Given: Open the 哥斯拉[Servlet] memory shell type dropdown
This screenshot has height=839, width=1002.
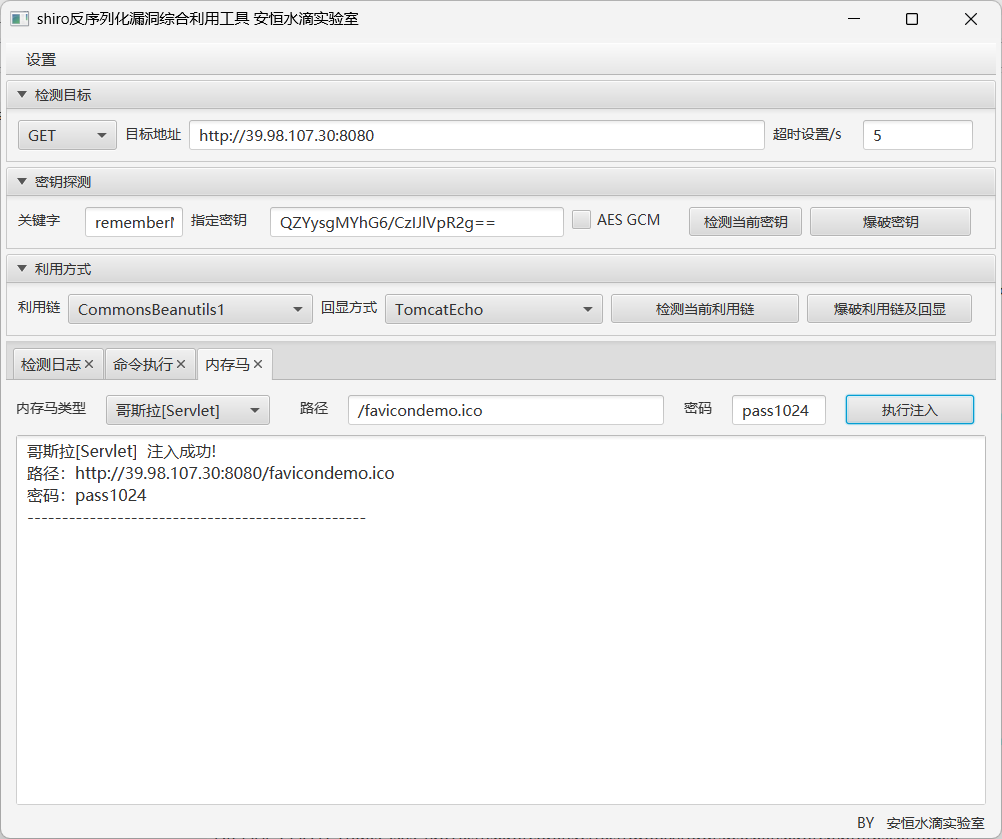Looking at the screenshot, I should tap(187, 410).
